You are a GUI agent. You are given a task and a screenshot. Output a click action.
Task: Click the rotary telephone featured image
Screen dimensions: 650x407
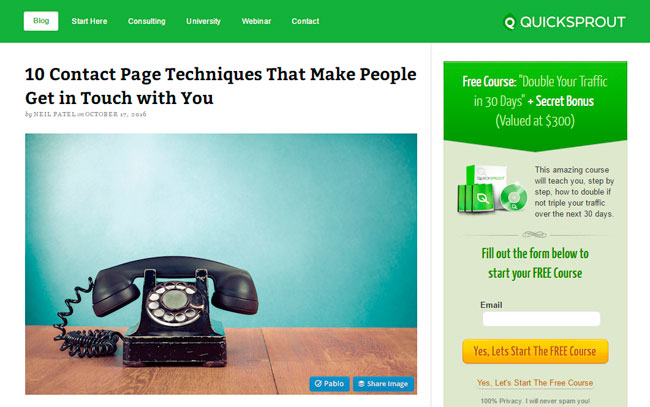[221, 264]
